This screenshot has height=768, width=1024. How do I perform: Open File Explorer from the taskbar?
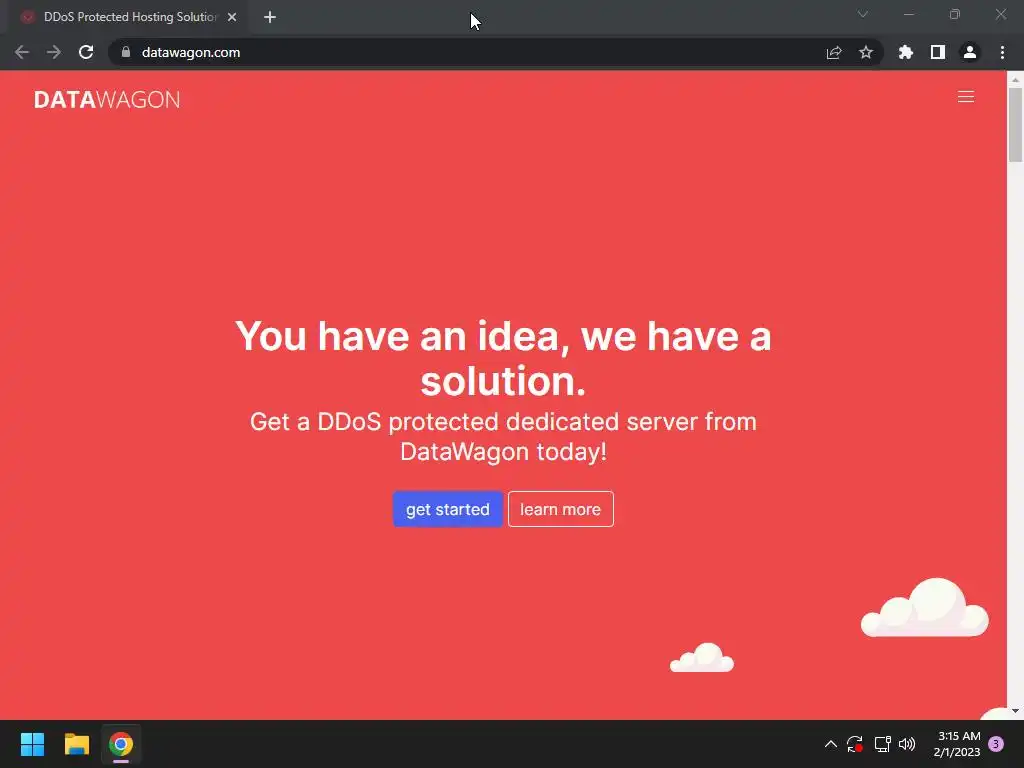click(x=76, y=744)
